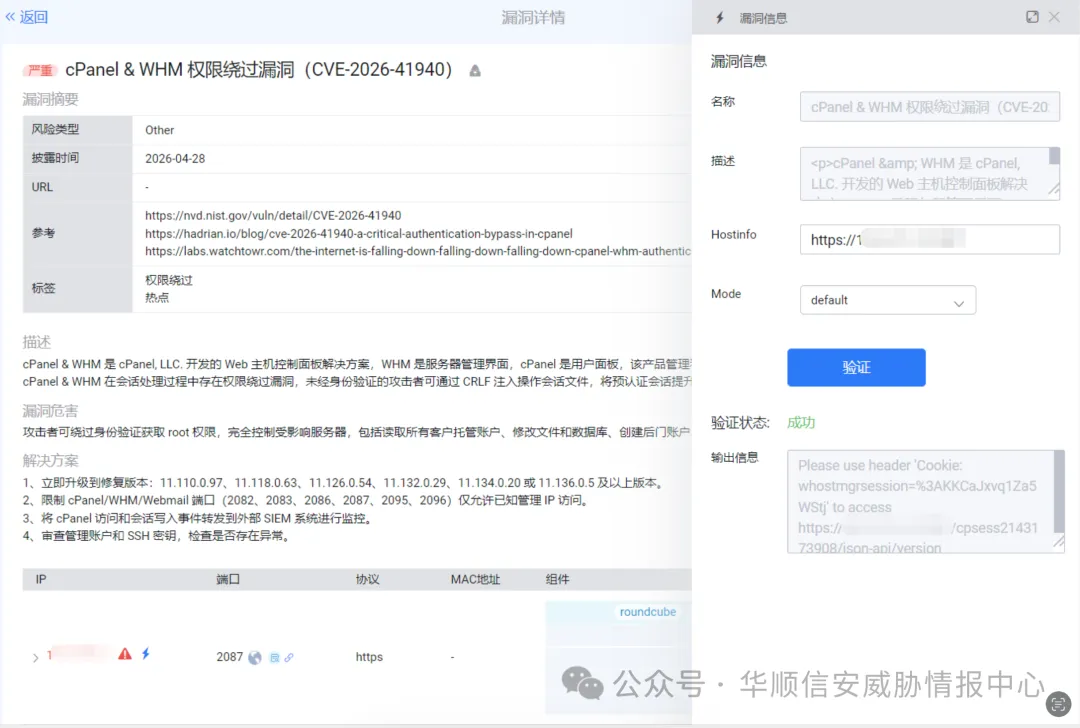
Task: Open the labs.watchtowr.com reference URL
Action: [x=417, y=251]
